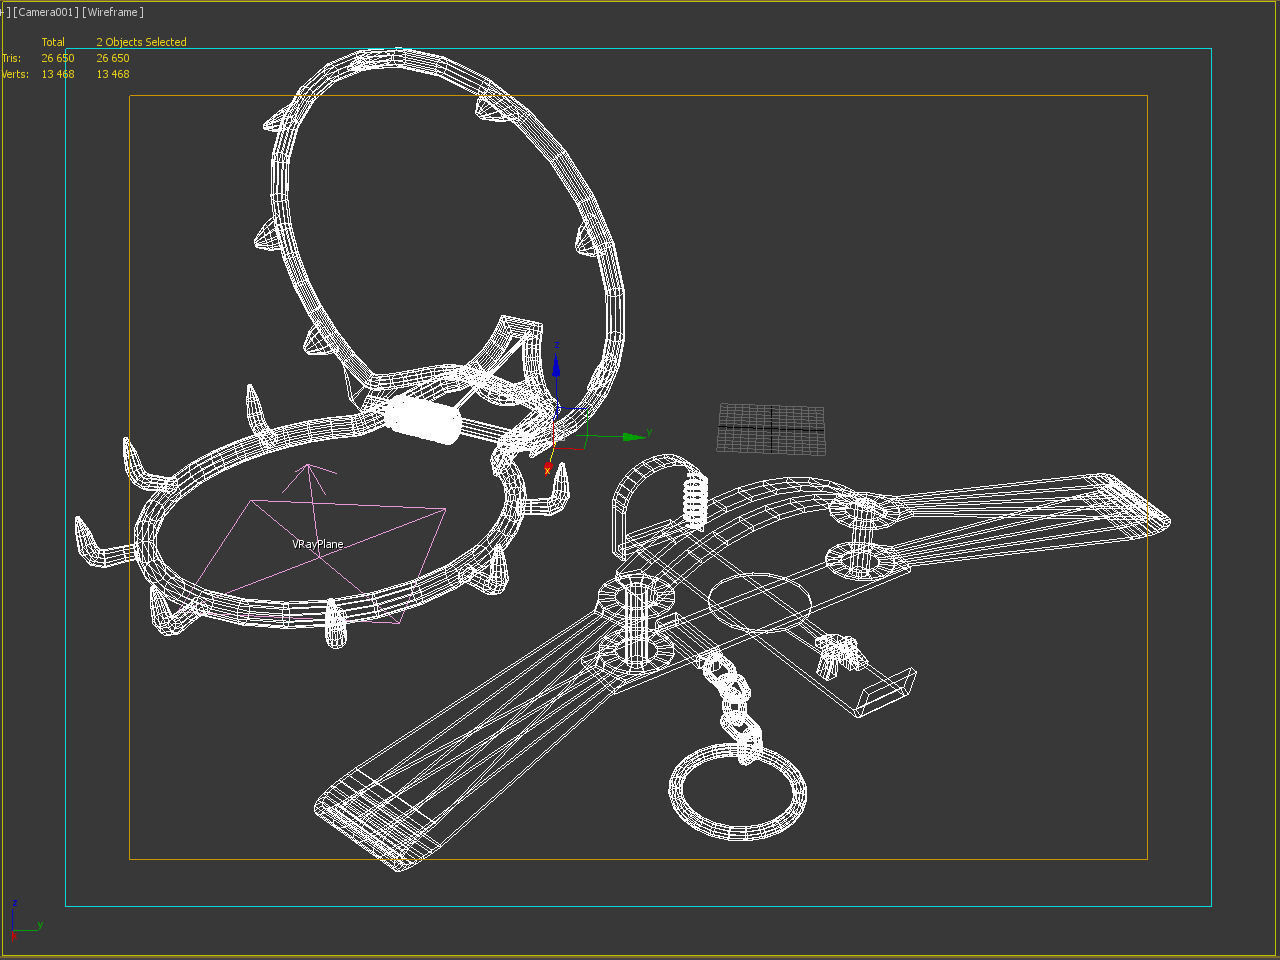Click the 2 Objects Selected statistics text
This screenshot has width=1280, height=960.
(x=140, y=42)
